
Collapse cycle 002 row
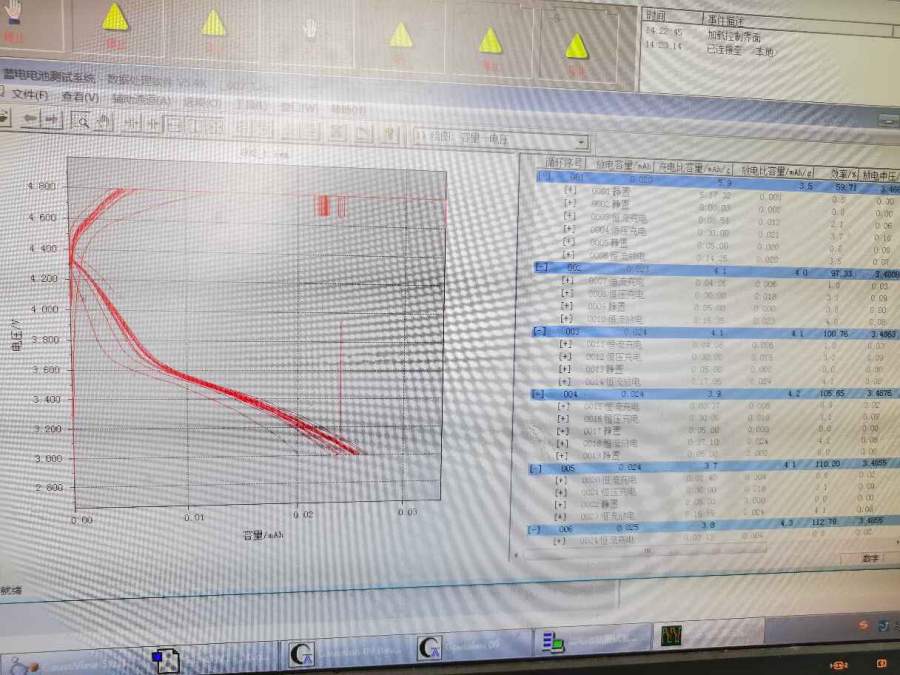point(541,267)
